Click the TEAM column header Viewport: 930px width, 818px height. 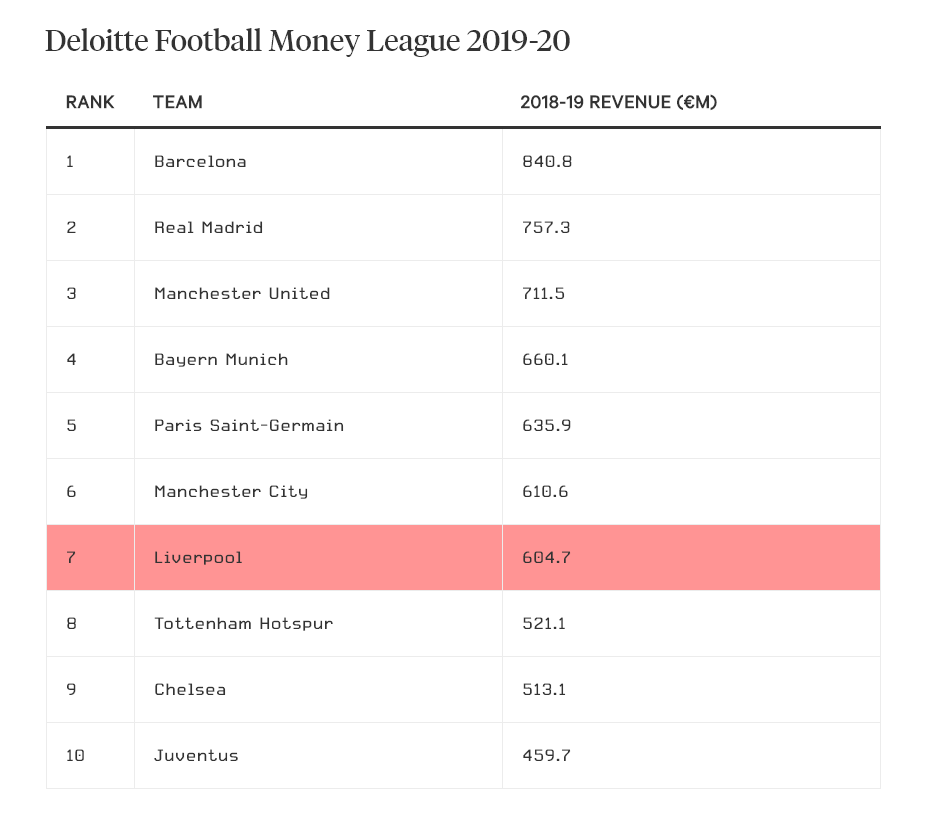coord(178,102)
